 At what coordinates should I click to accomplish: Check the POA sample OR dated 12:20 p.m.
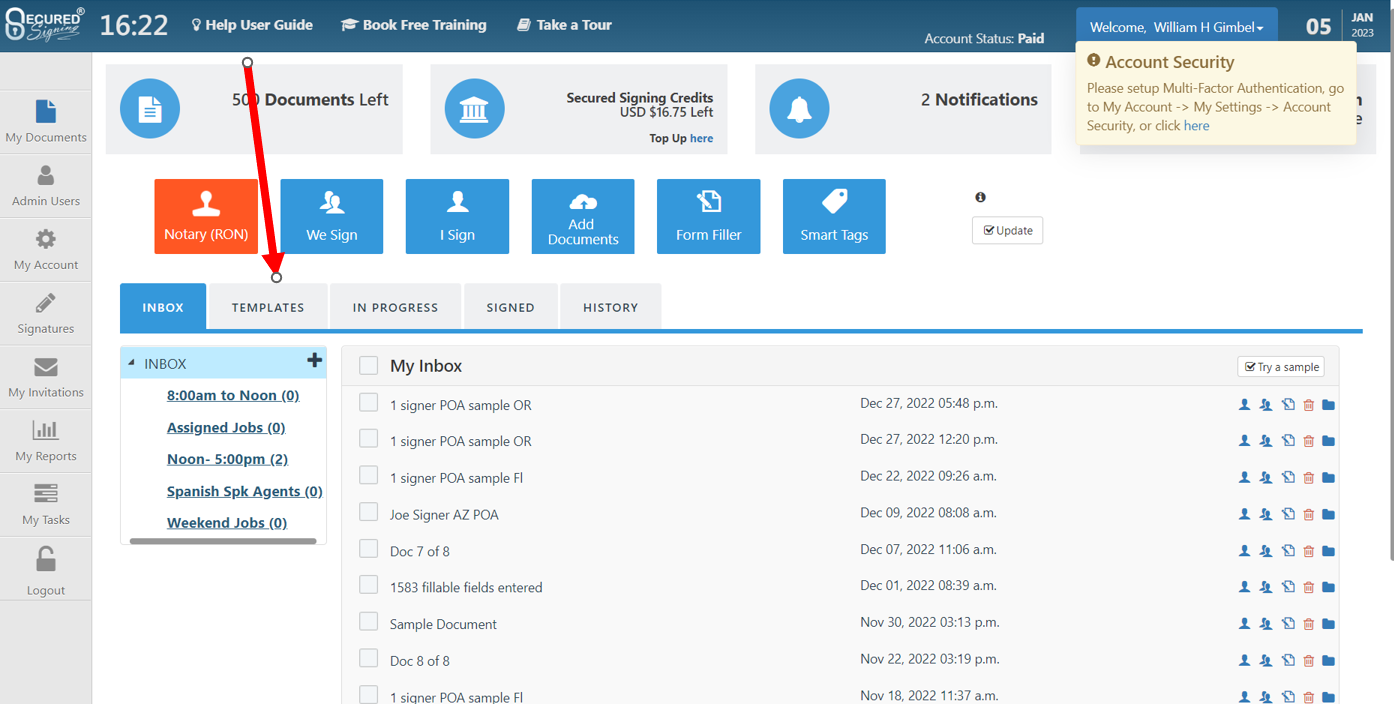(369, 438)
